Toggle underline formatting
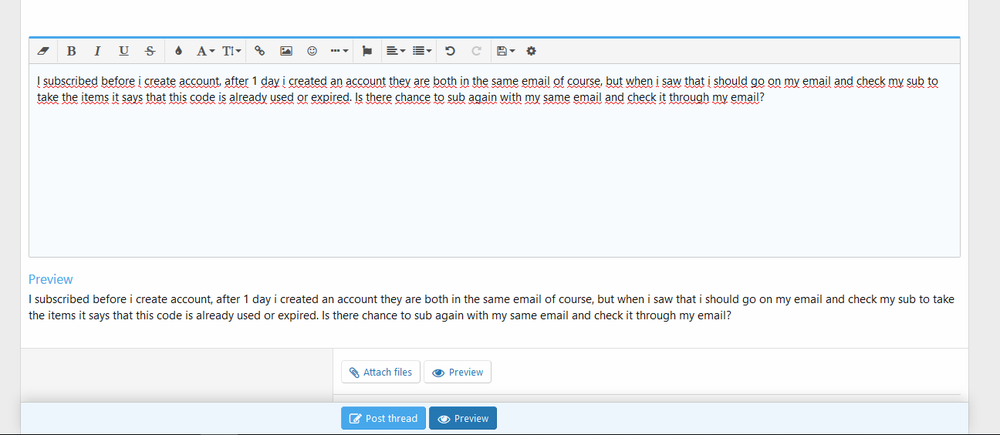This screenshot has width=1000, height=435. point(124,50)
